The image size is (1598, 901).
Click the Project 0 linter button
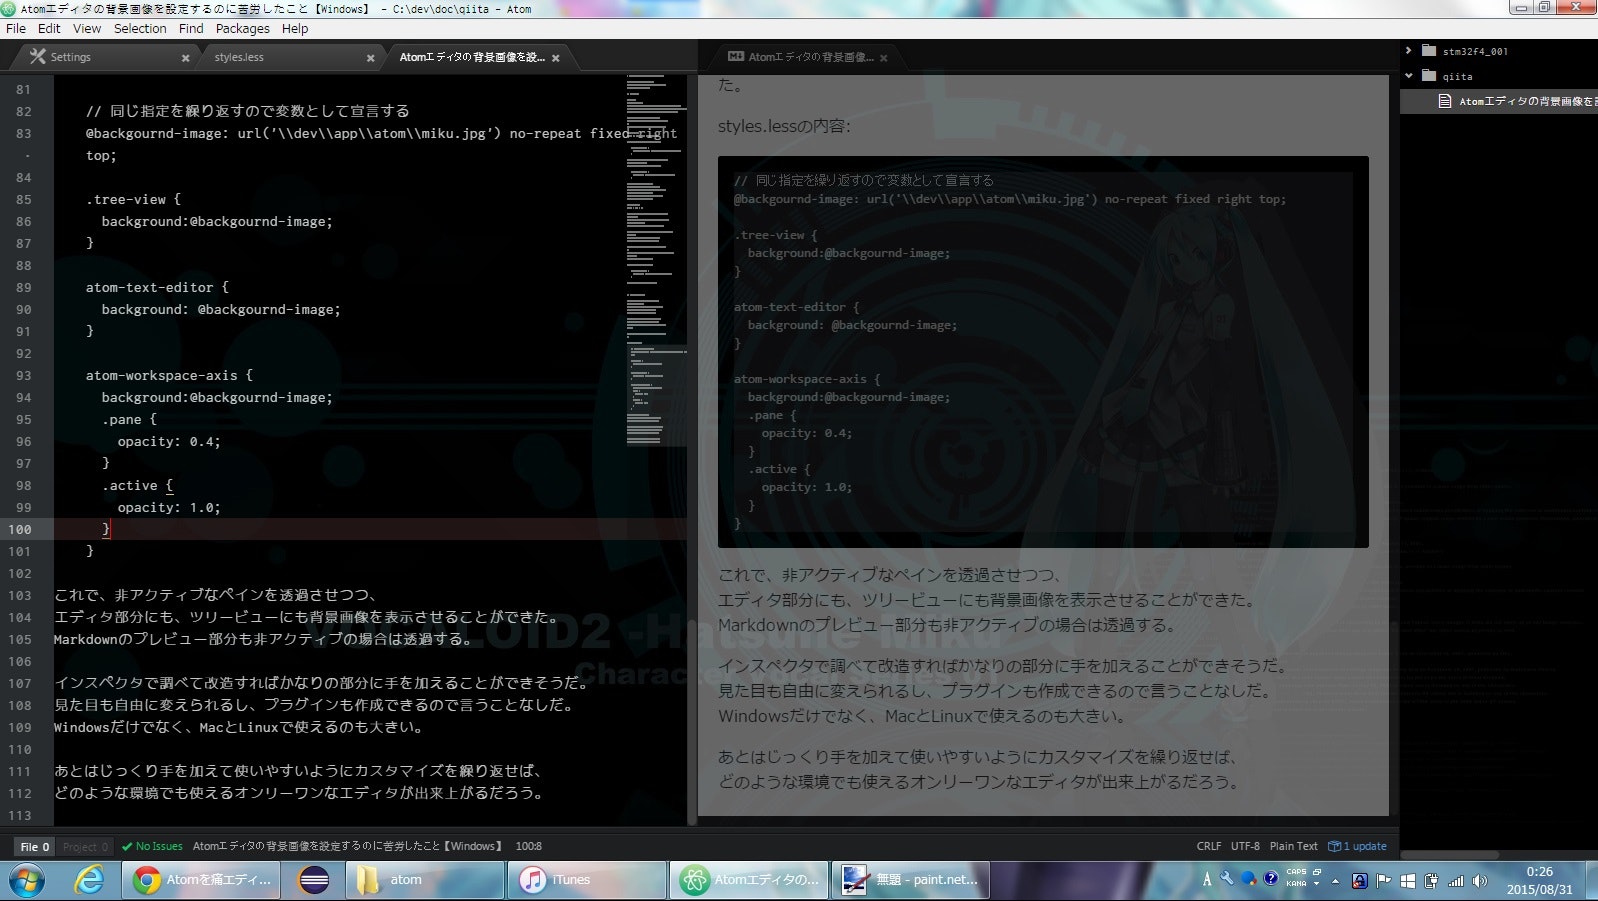[x=85, y=846]
